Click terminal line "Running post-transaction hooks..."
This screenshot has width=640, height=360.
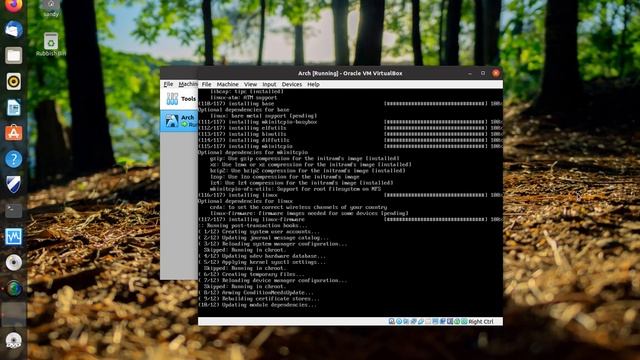click(x=257, y=225)
